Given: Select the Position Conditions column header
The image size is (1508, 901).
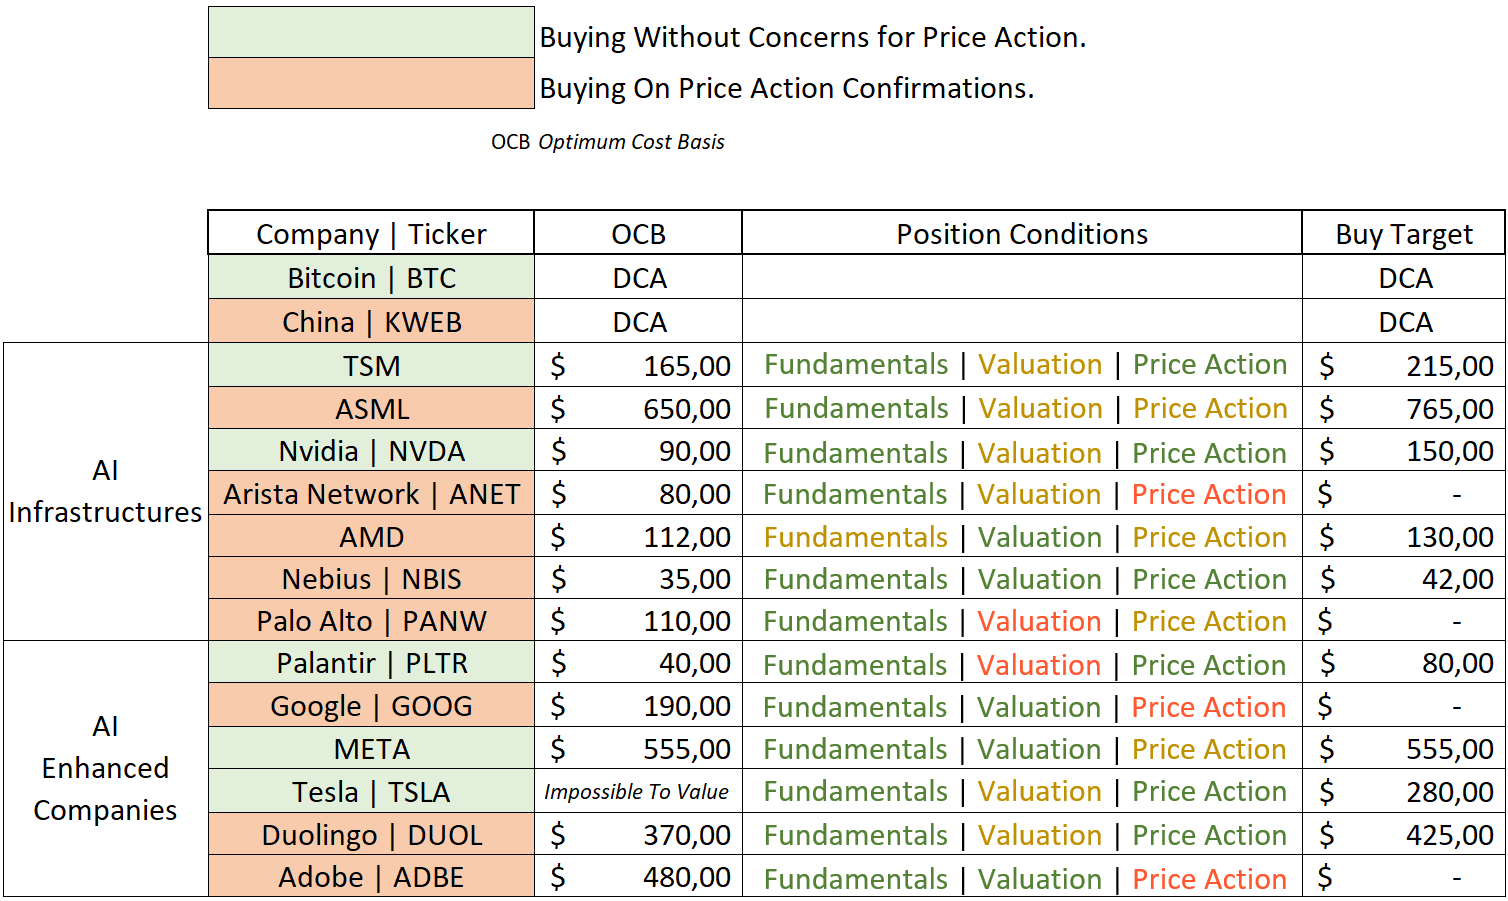Looking at the screenshot, I should click(x=1021, y=234).
